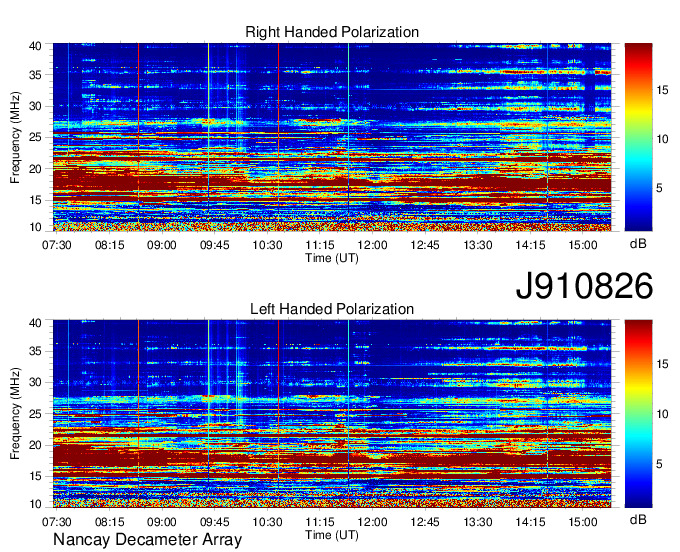
Task: Click the upper plot's dB color bar
Action: point(638,137)
